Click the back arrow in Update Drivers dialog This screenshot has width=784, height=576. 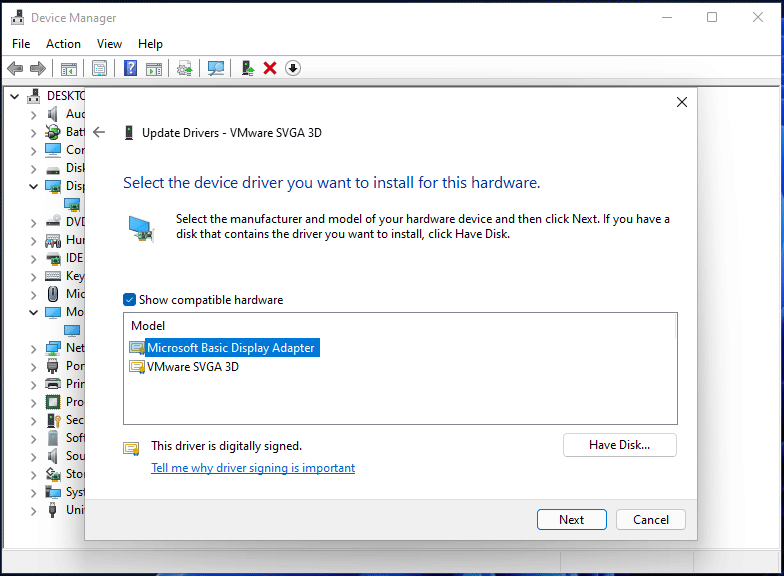click(x=99, y=132)
